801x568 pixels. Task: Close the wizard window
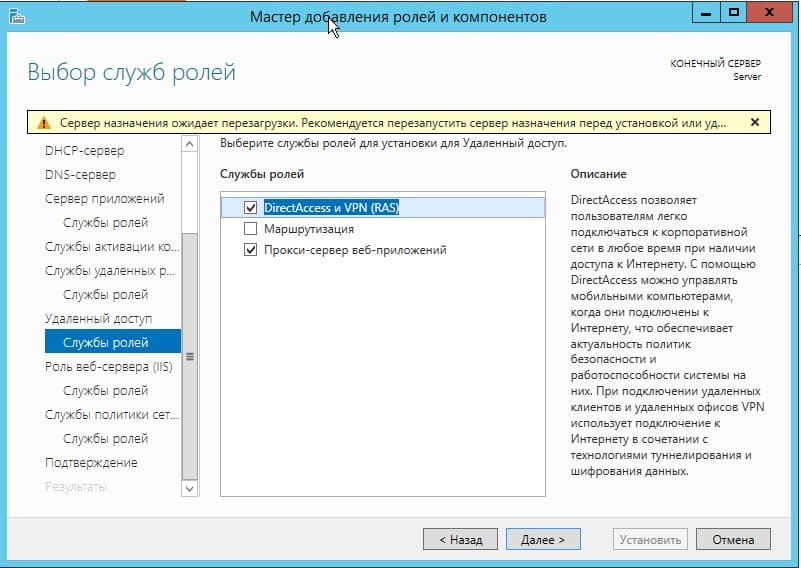(x=769, y=13)
